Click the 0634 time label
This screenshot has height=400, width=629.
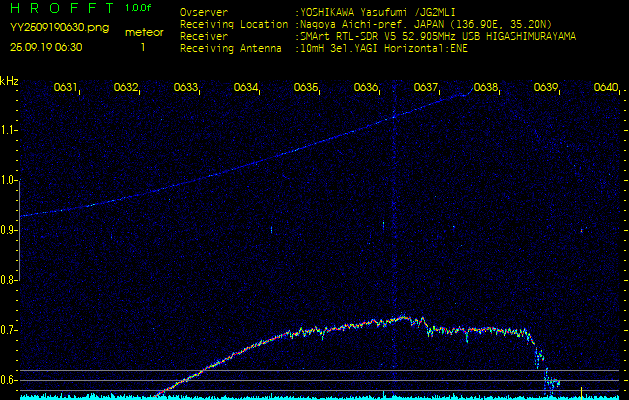(246, 88)
